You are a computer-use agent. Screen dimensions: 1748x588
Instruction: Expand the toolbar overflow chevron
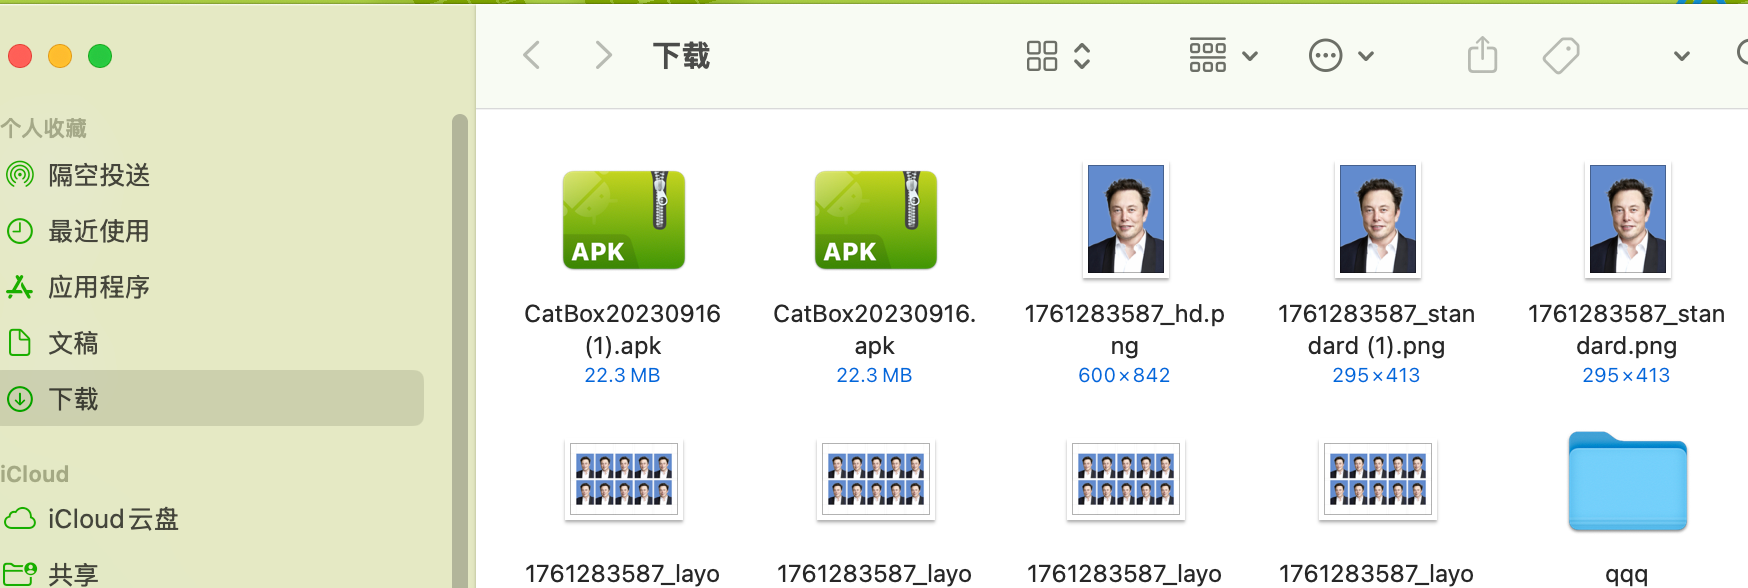point(1682,56)
